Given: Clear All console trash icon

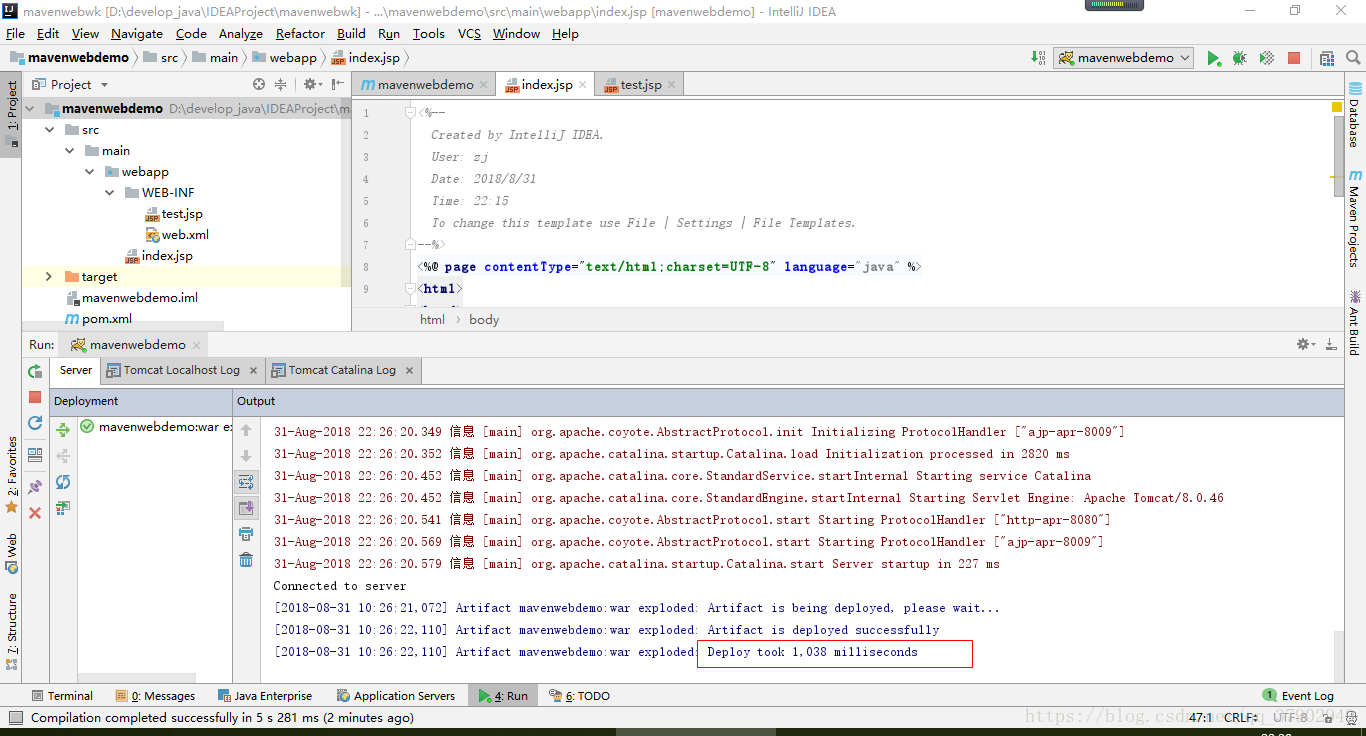Looking at the screenshot, I should pyautogui.click(x=246, y=560).
